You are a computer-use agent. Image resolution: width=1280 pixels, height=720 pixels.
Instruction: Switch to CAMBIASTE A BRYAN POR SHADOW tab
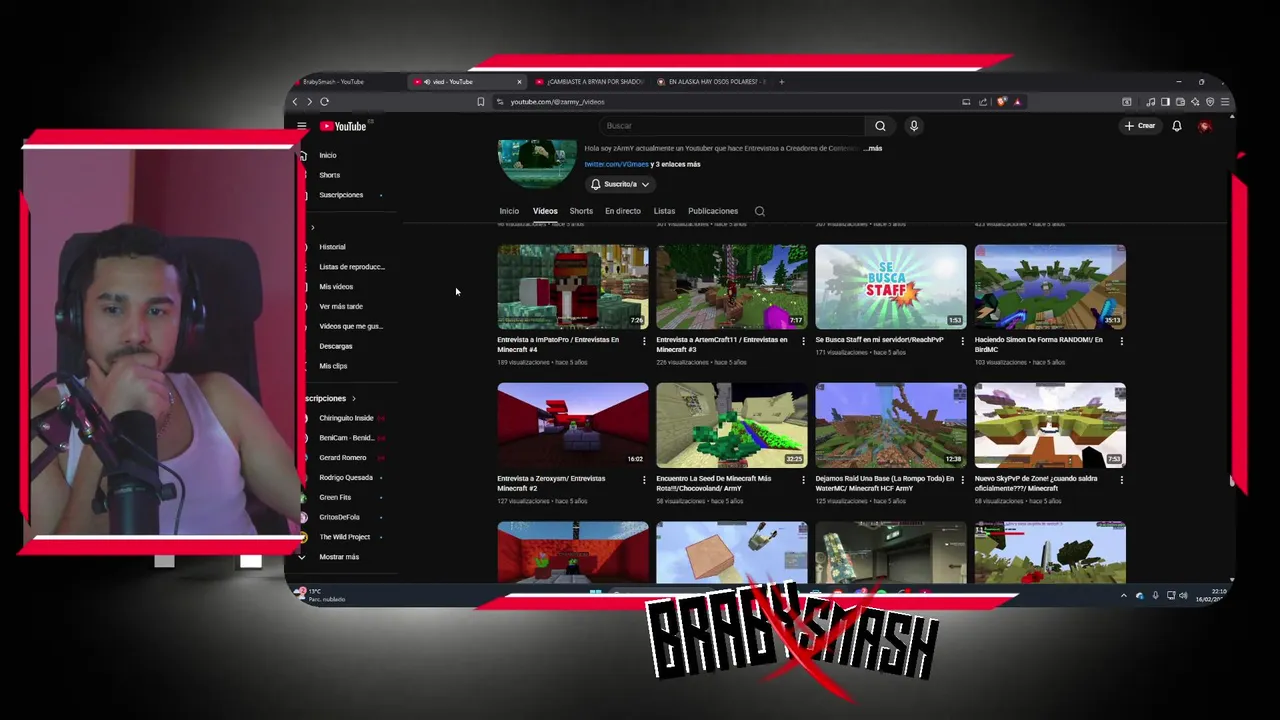[588, 82]
